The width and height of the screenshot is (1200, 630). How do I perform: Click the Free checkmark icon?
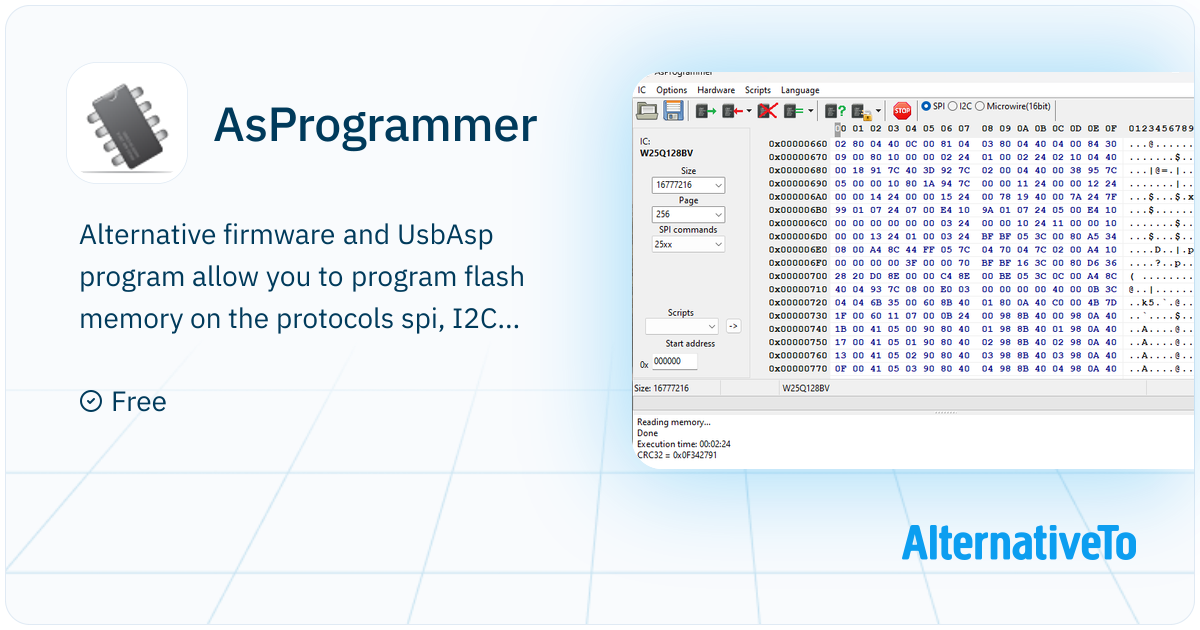(90, 401)
